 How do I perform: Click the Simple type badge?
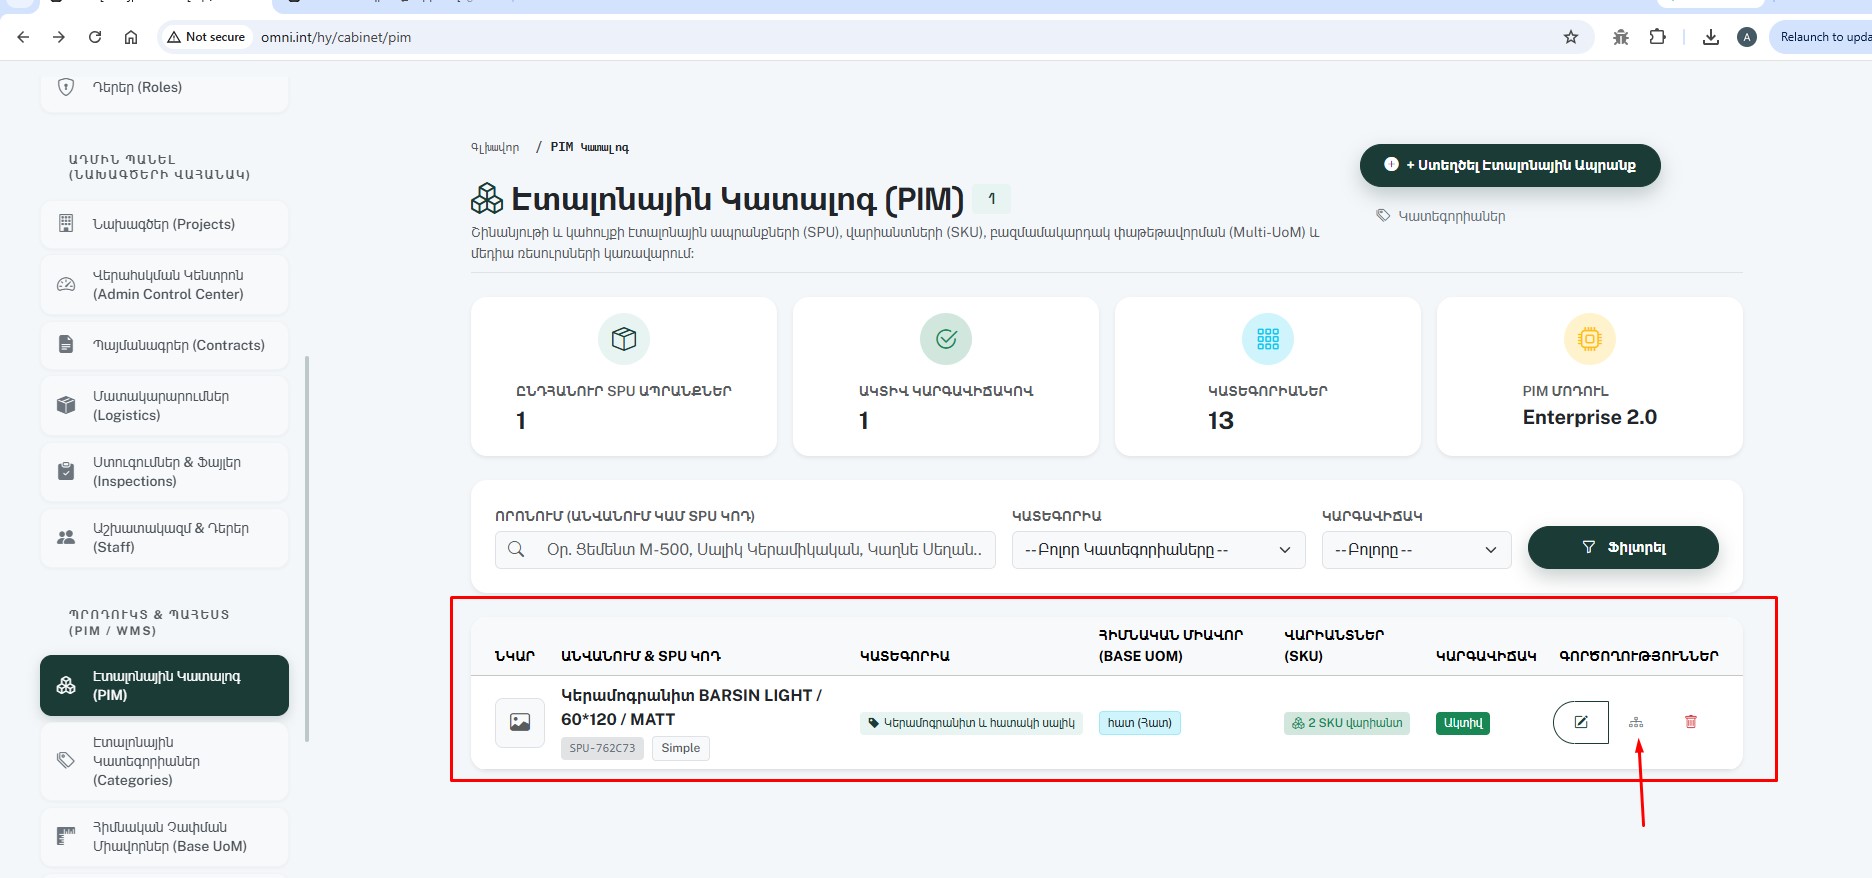coord(681,748)
